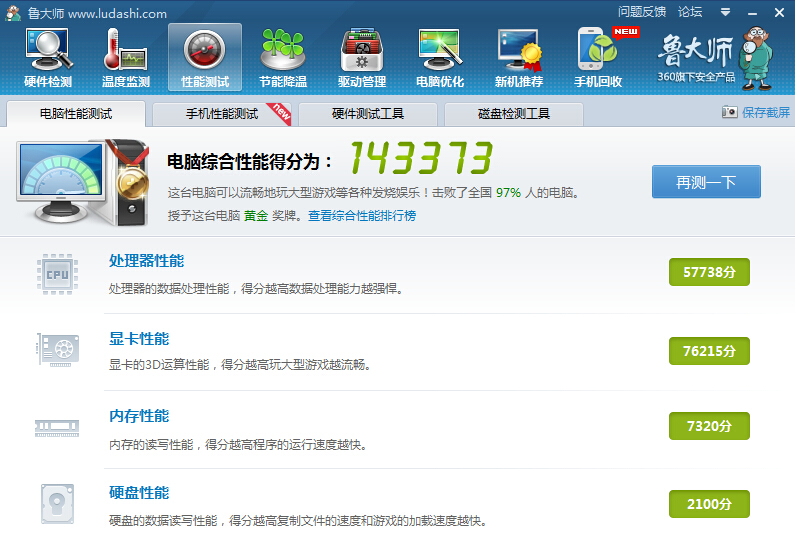Switch to 硬件测试工具 tab
795x545 pixels.
[x=368, y=114]
